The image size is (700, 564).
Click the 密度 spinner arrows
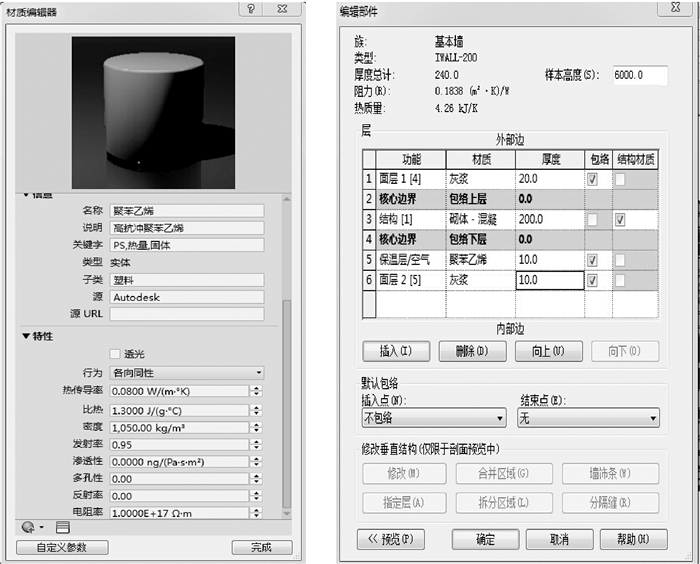coord(256,427)
